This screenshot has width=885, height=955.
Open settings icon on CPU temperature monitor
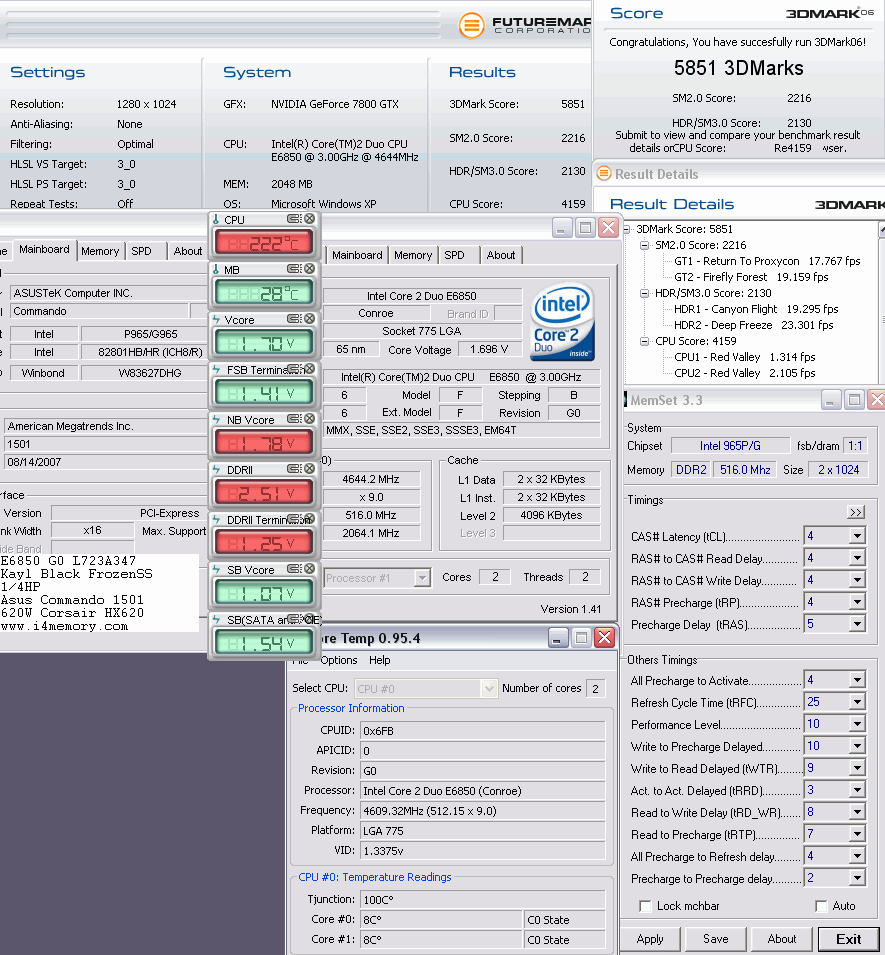294,219
